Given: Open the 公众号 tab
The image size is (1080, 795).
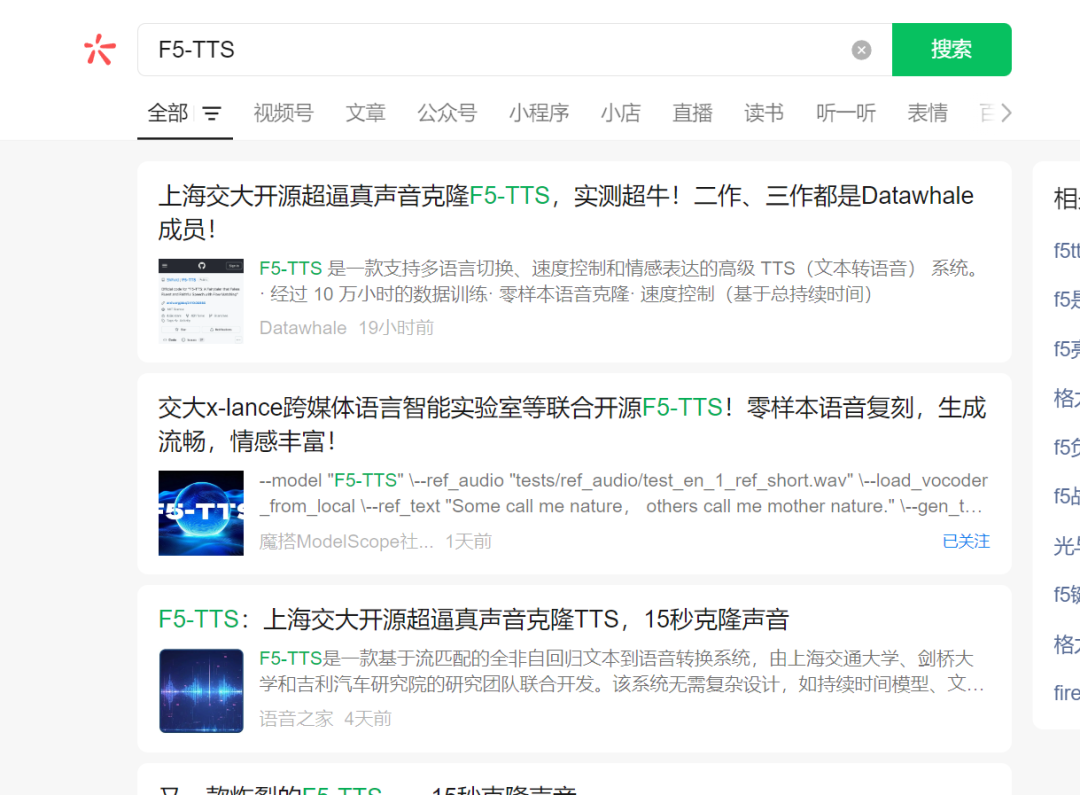Looking at the screenshot, I should click(447, 113).
